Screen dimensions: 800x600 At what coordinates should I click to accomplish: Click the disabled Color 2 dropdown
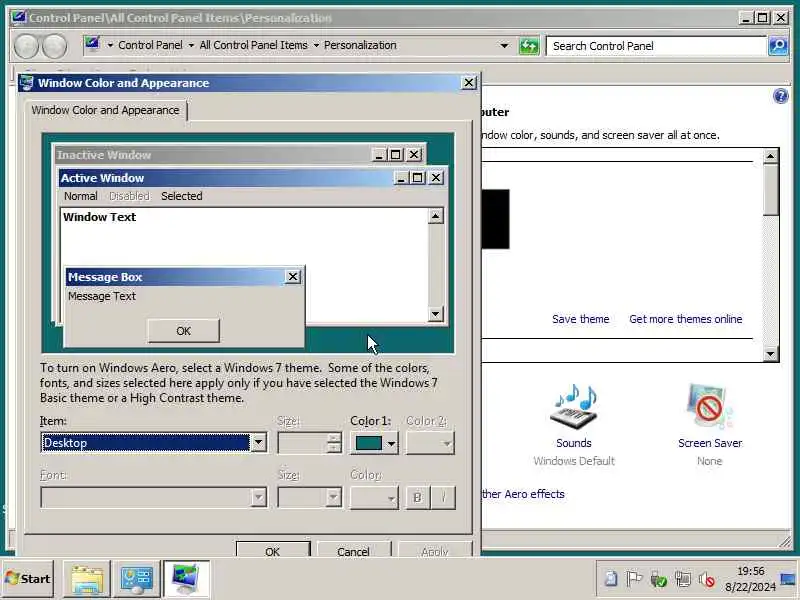coord(430,443)
